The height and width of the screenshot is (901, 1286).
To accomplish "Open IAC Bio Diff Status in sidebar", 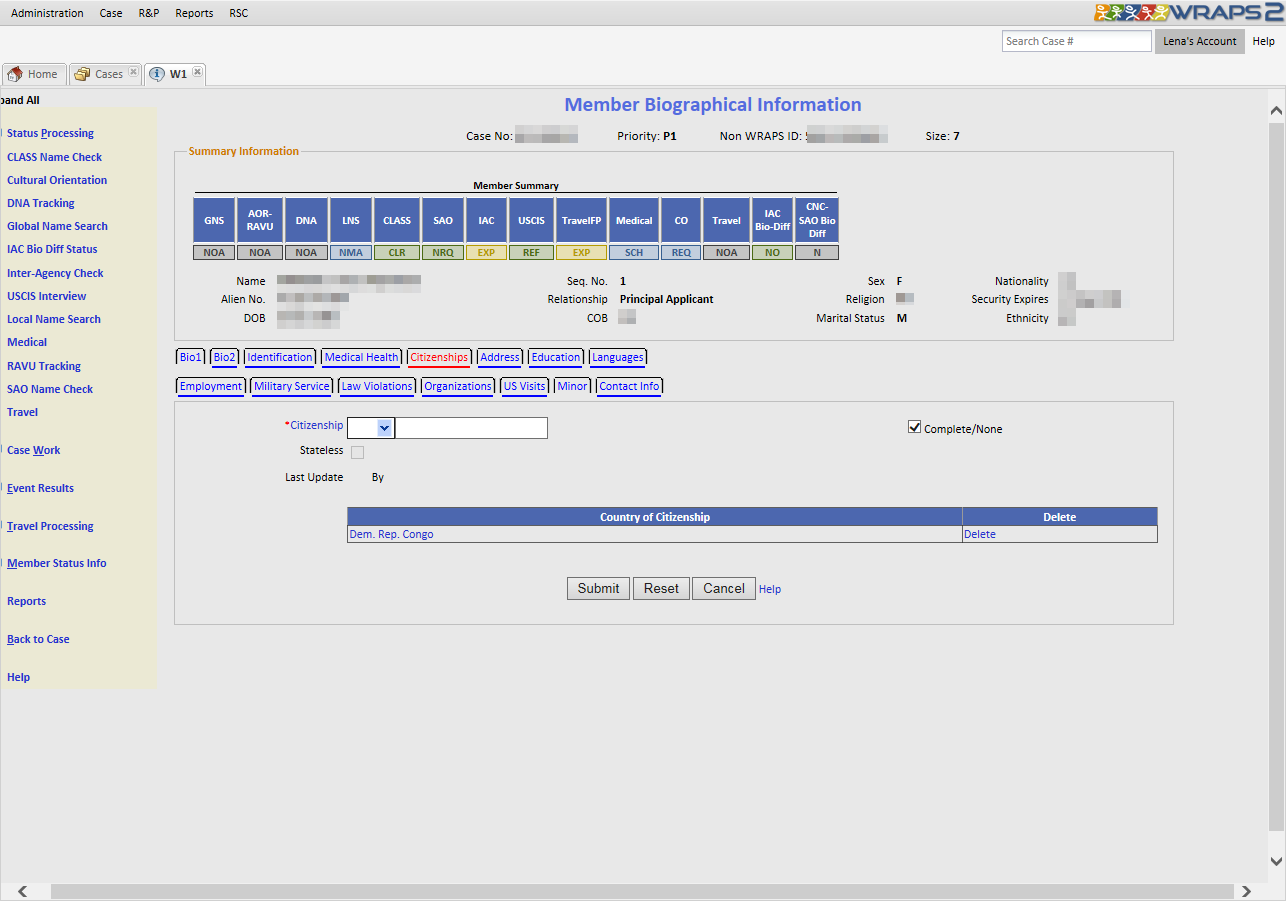I will point(52,249).
